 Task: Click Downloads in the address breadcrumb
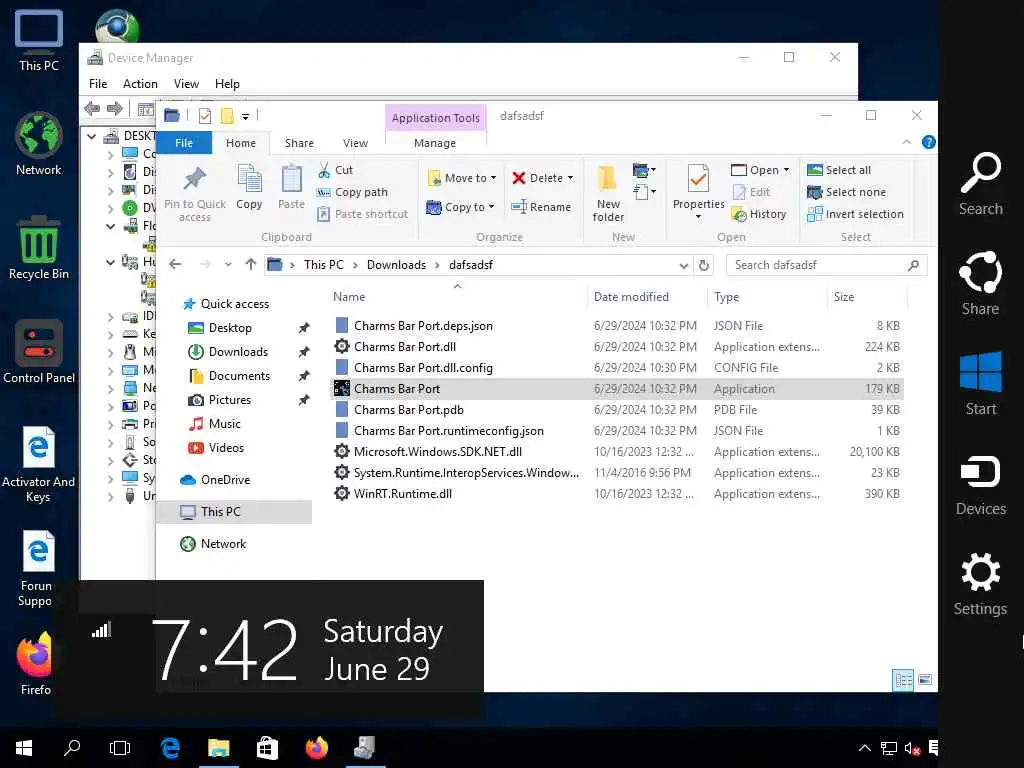[396, 264]
